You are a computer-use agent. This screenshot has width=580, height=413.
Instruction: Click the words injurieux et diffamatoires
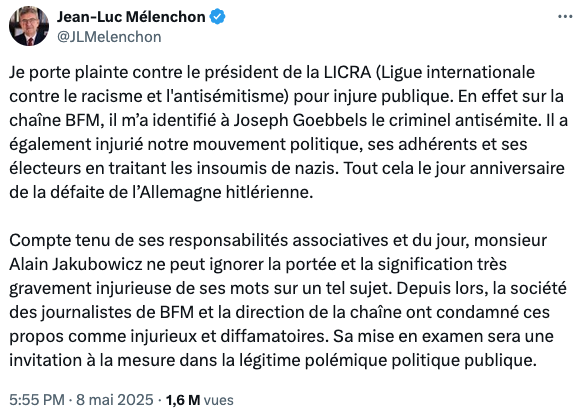[228, 336]
